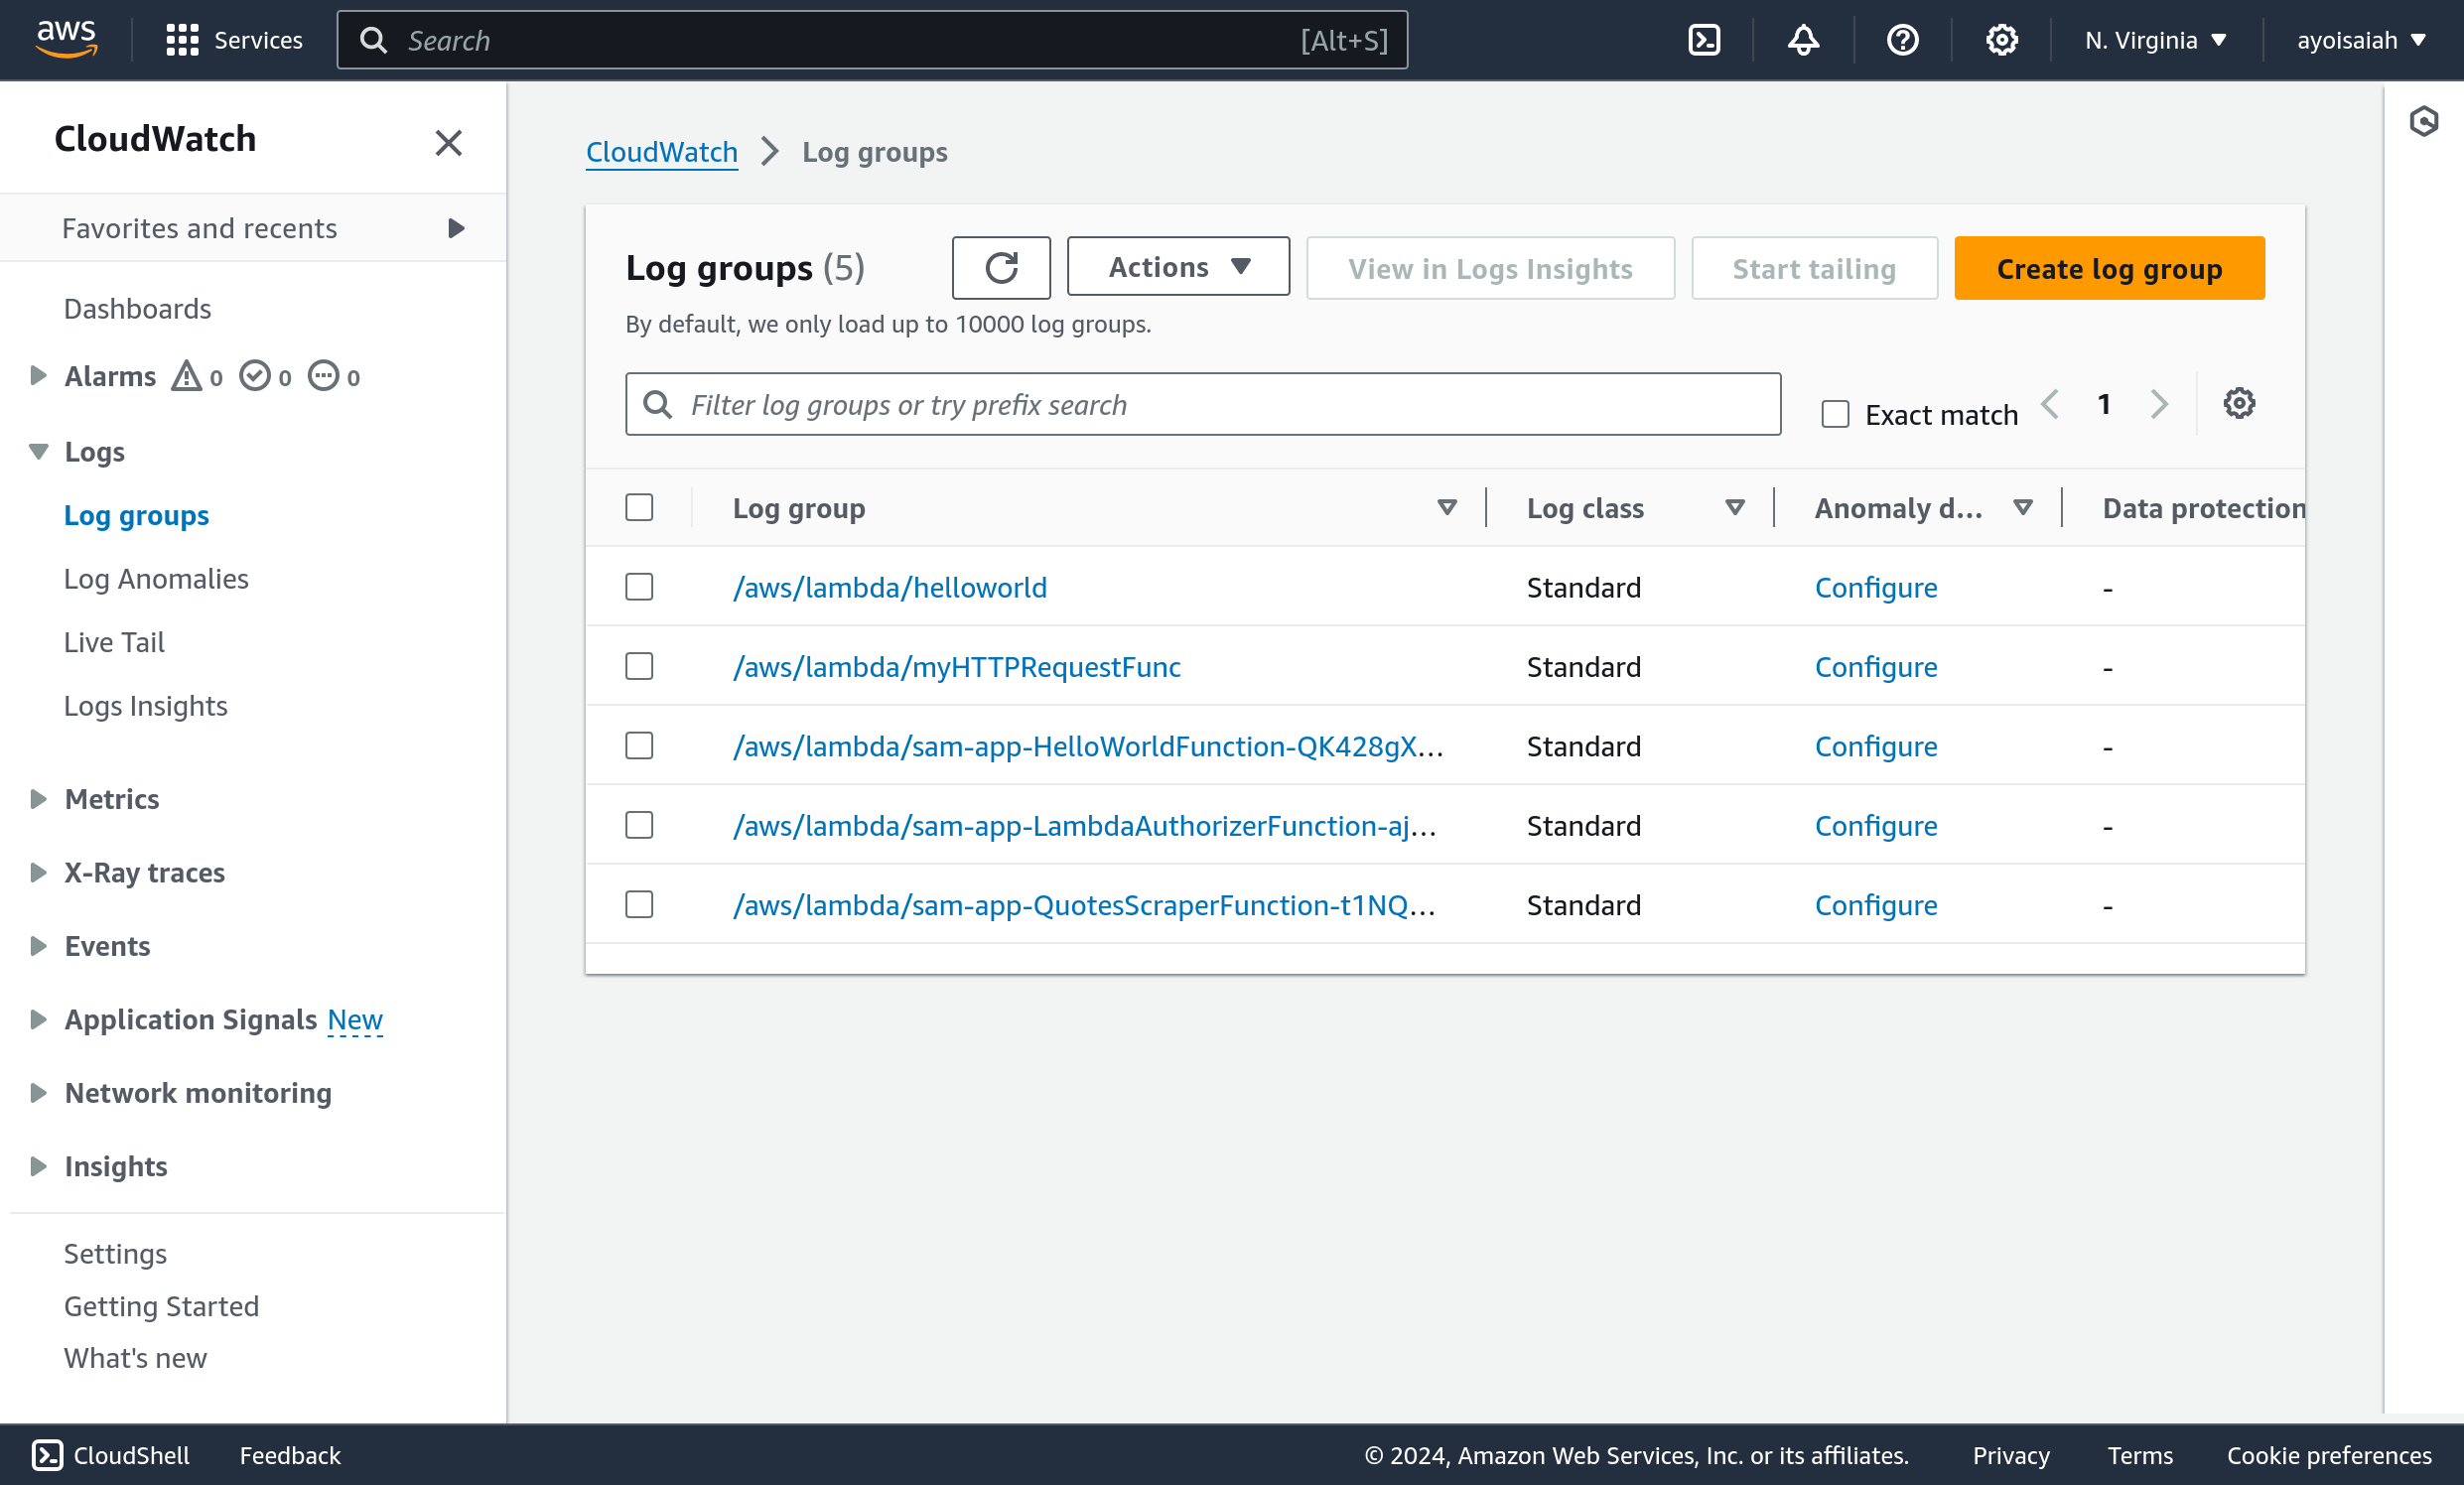The height and width of the screenshot is (1485, 2464).
Task: Select Live Tail in sidebar
Action: [114, 643]
